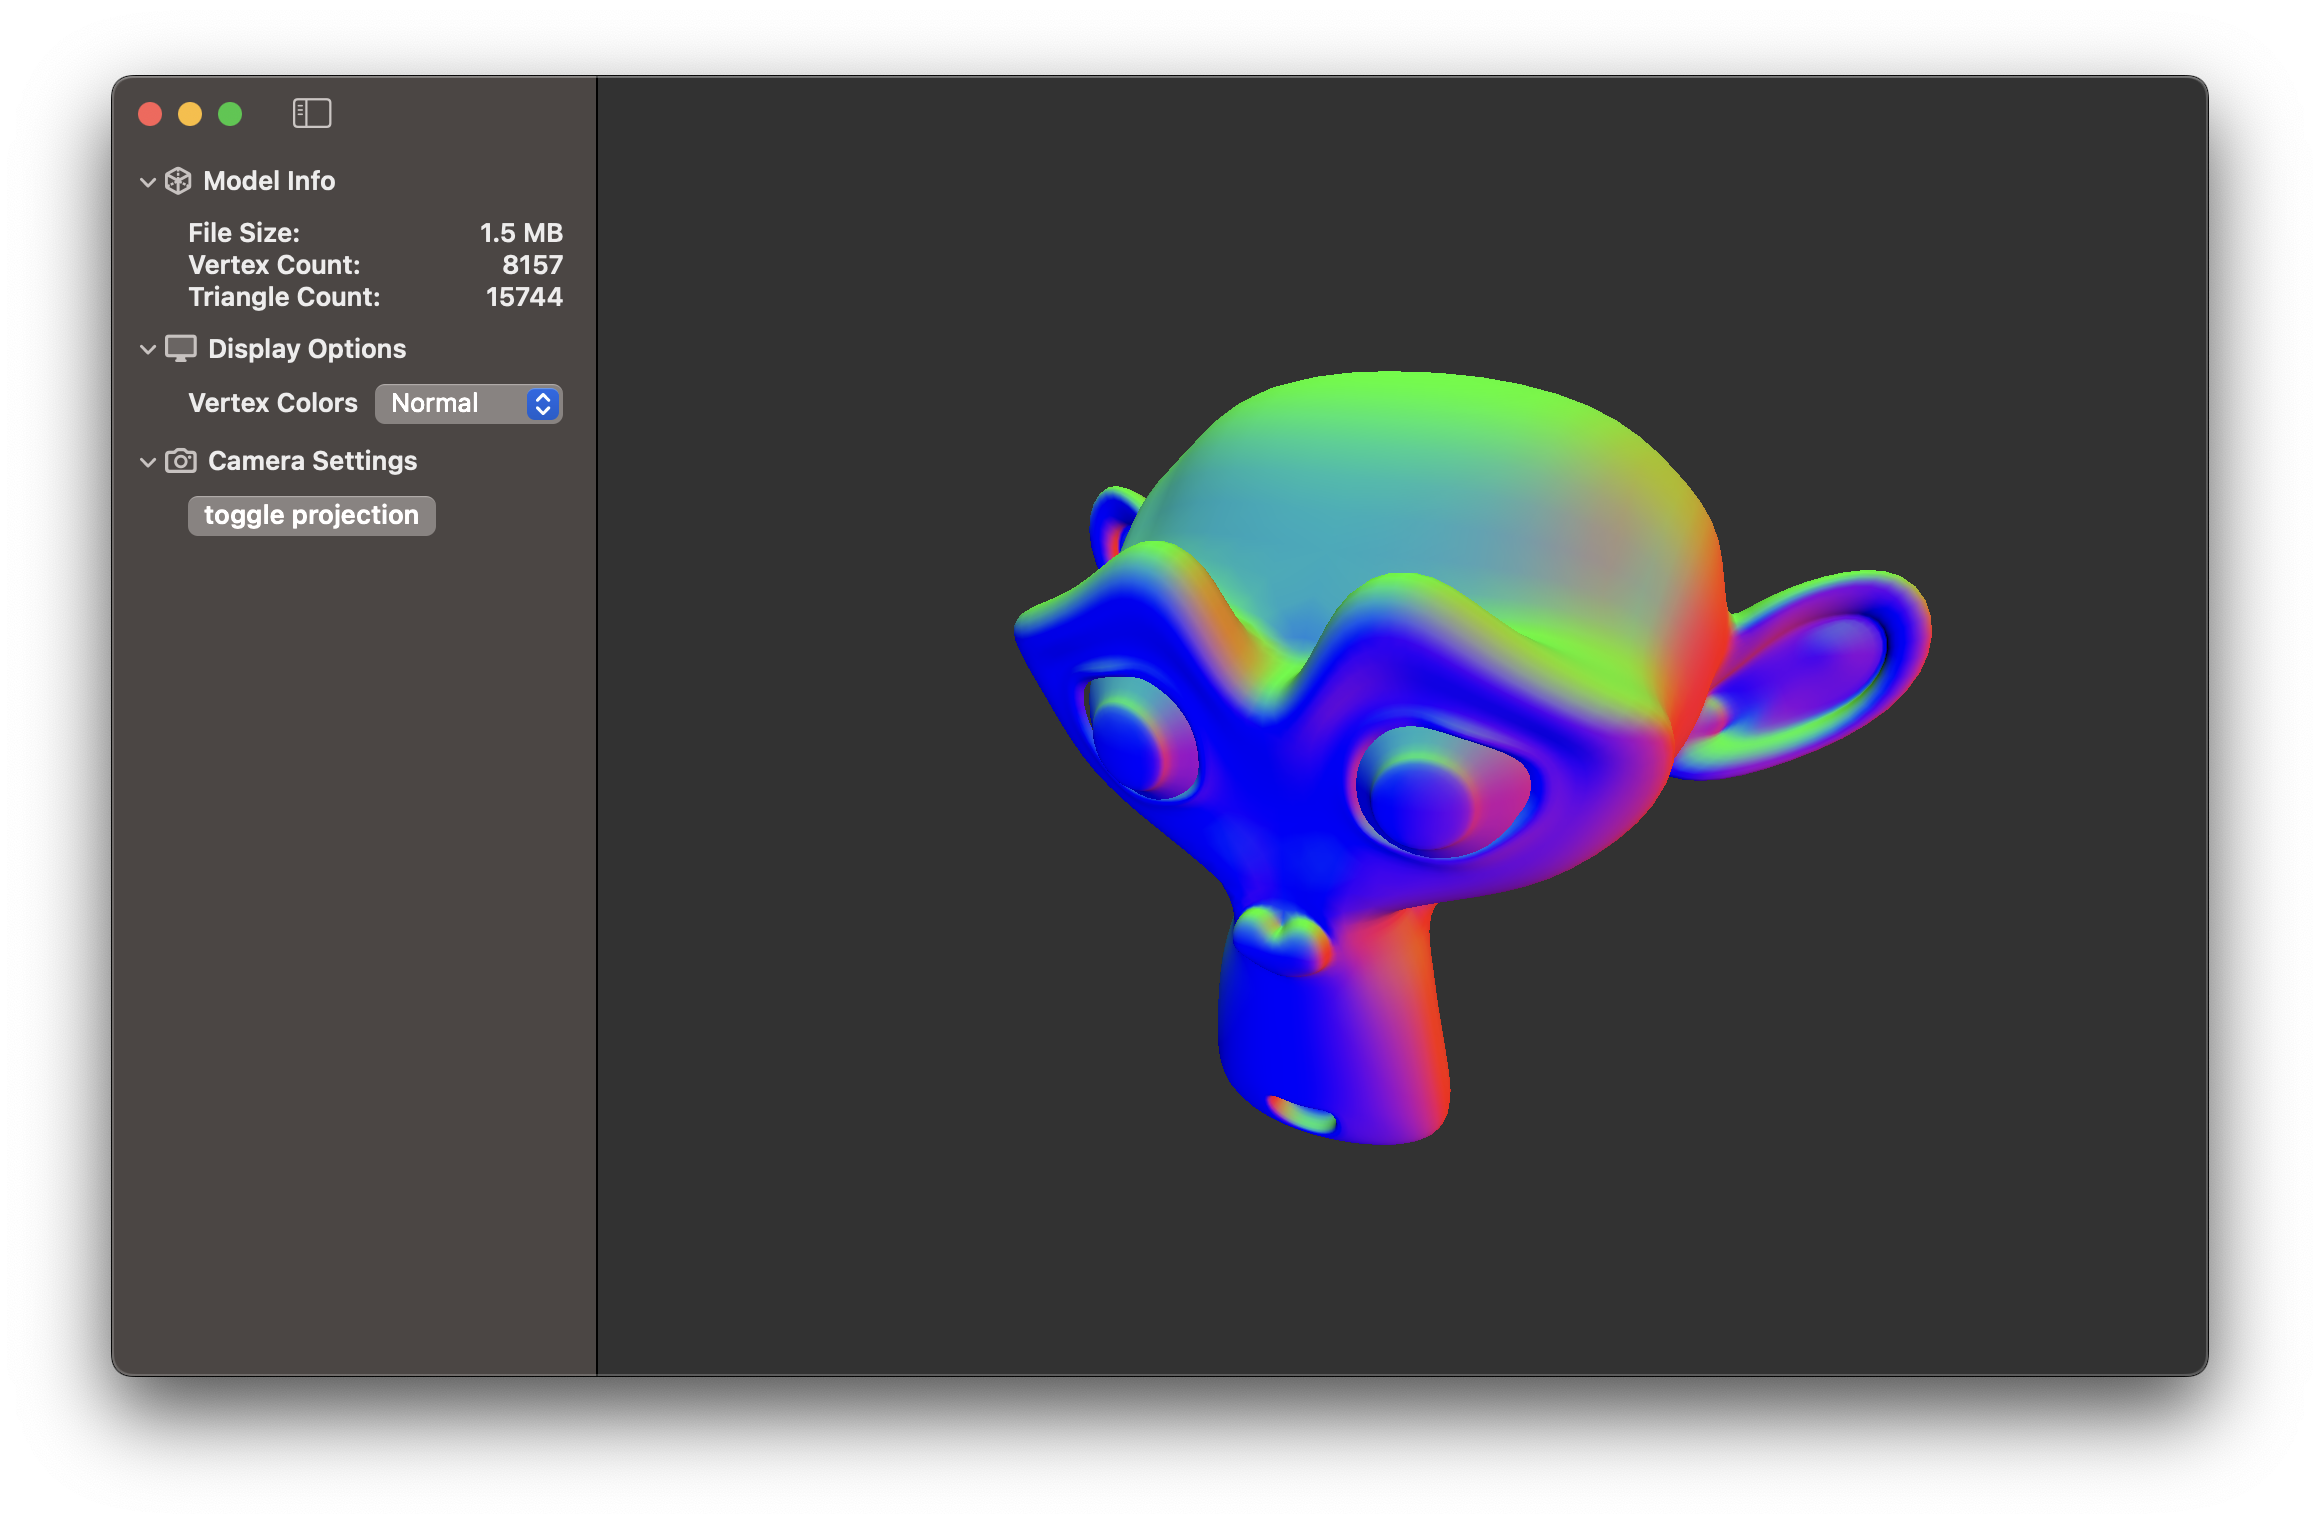Minimize window with the yellow button
Viewport: 2320px width, 1524px height.
(190, 114)
